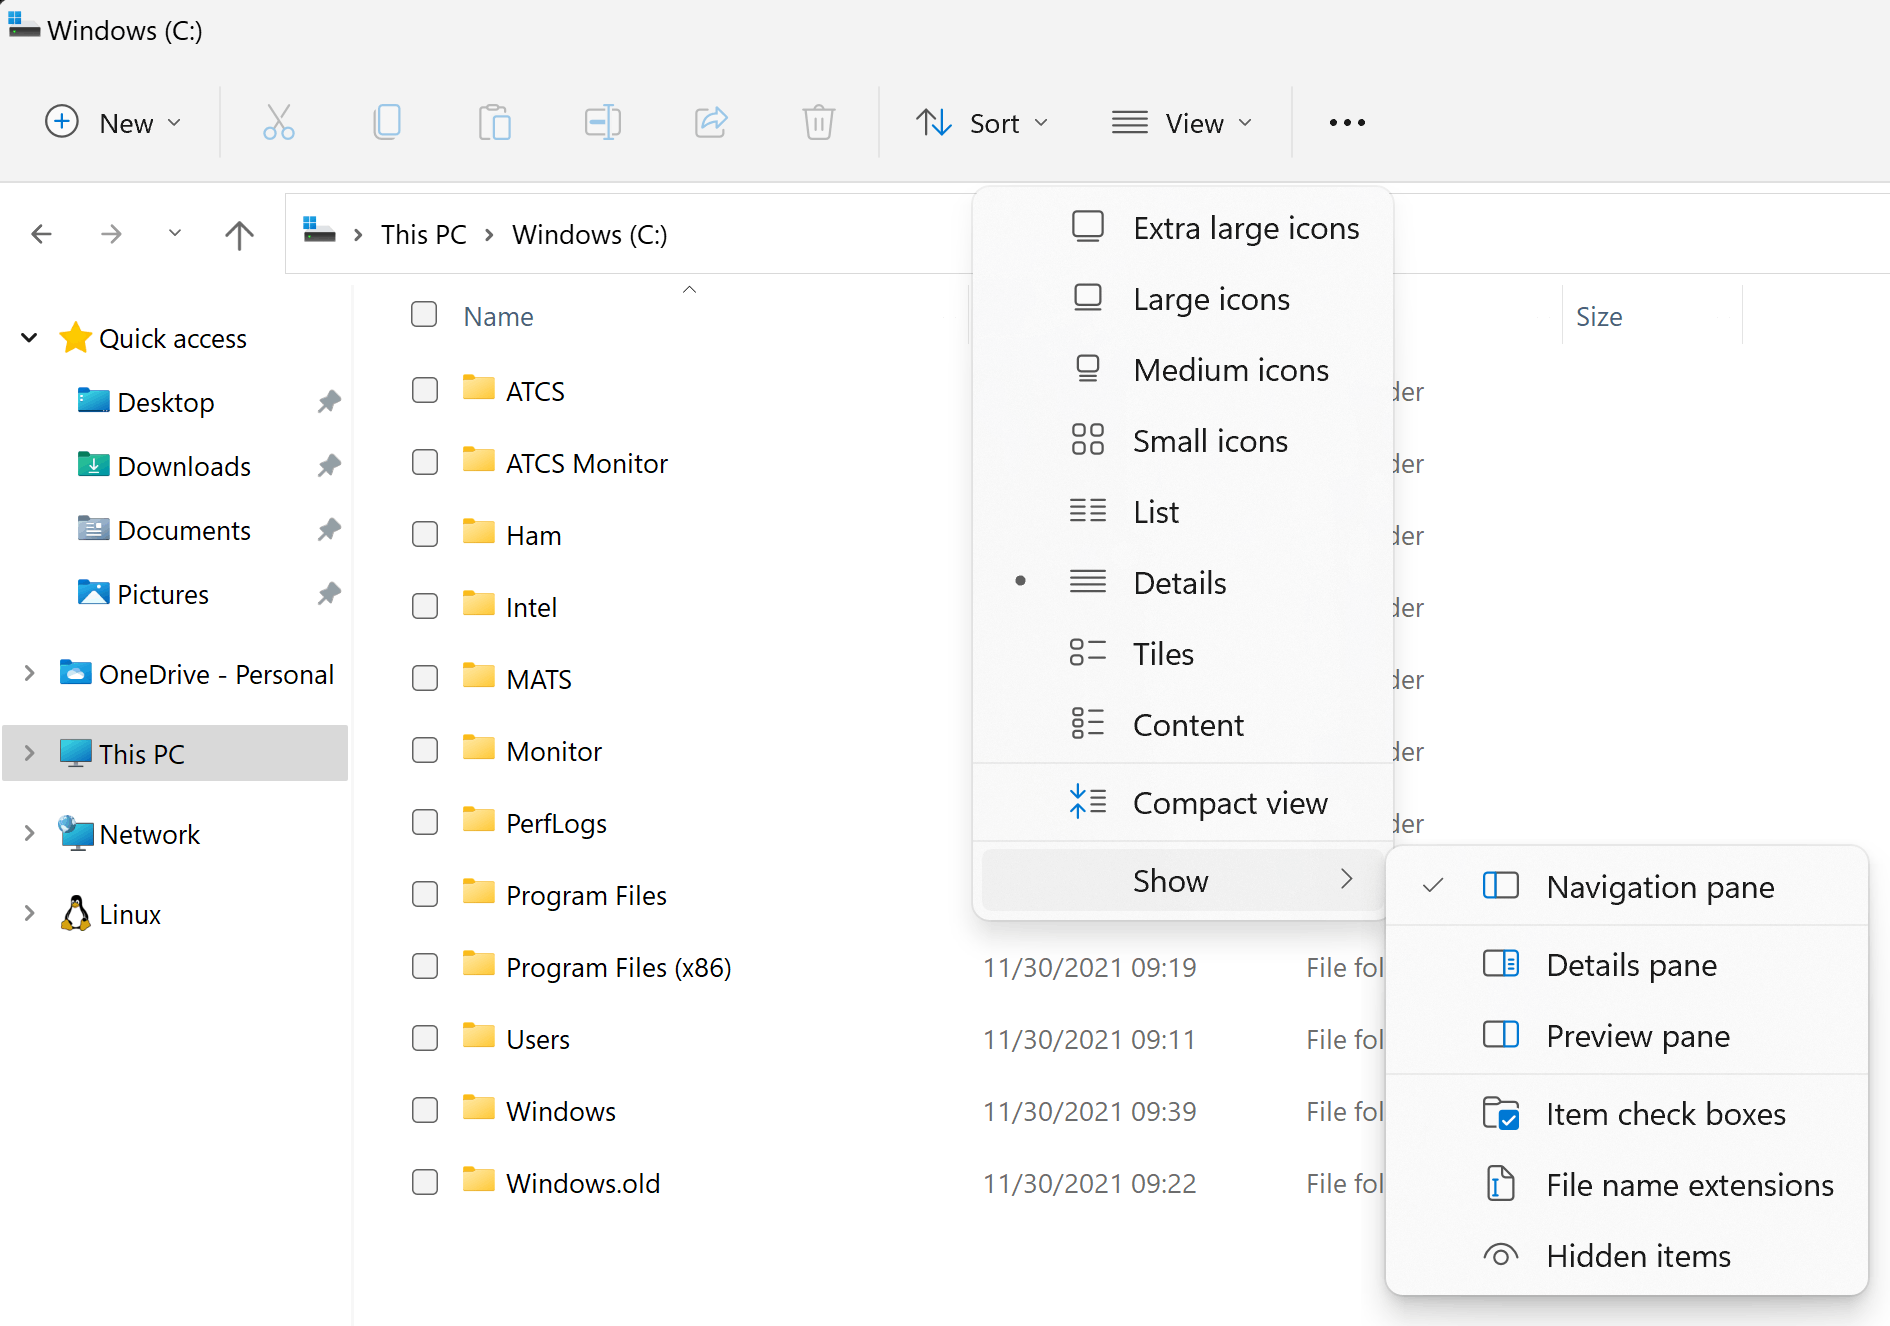The width and height of the screenshot is (1890, 1326).
Task: Tick the select-all checkbox beside Name
Action: click(x=424, y=315)
